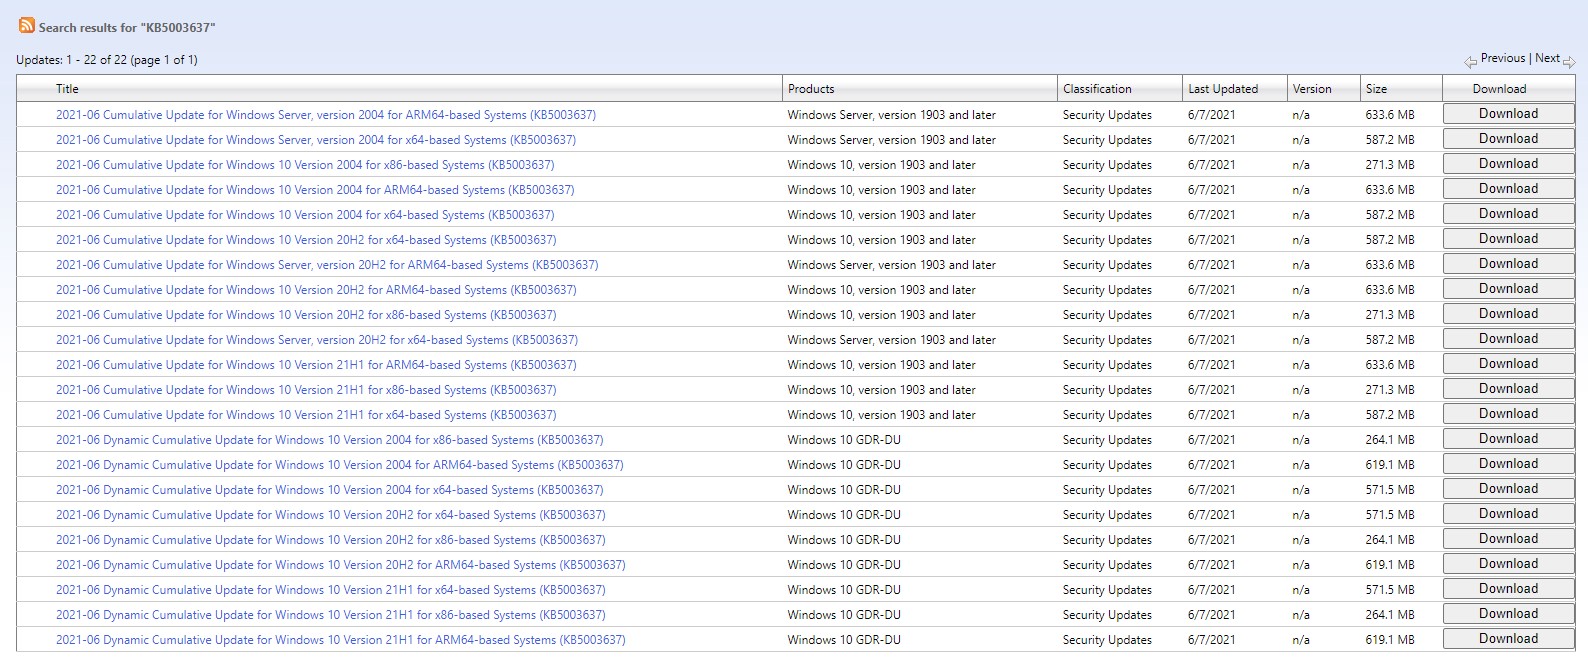The image size is (1588, 667).
Task: Click the 'Updates: 1 - 22 of 22' count text
Action: [107, 60]
